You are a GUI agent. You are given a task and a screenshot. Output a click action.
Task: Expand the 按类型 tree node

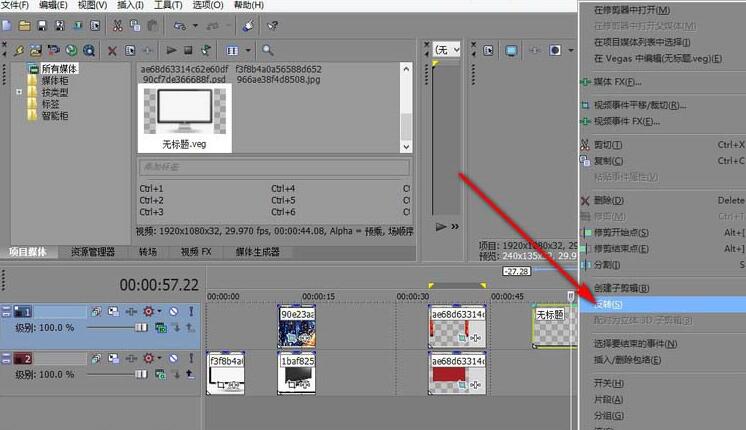[19, 92]
